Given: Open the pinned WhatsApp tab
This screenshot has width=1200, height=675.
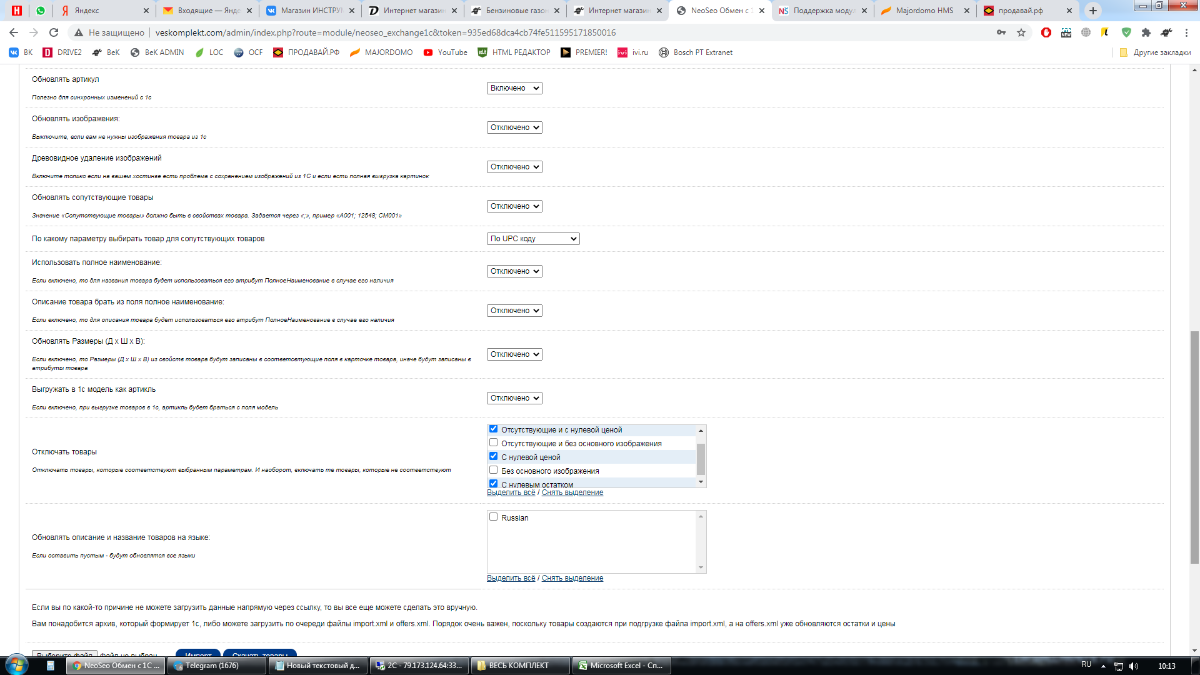Looking at the screenshot, I should click(x=40, y=10).
